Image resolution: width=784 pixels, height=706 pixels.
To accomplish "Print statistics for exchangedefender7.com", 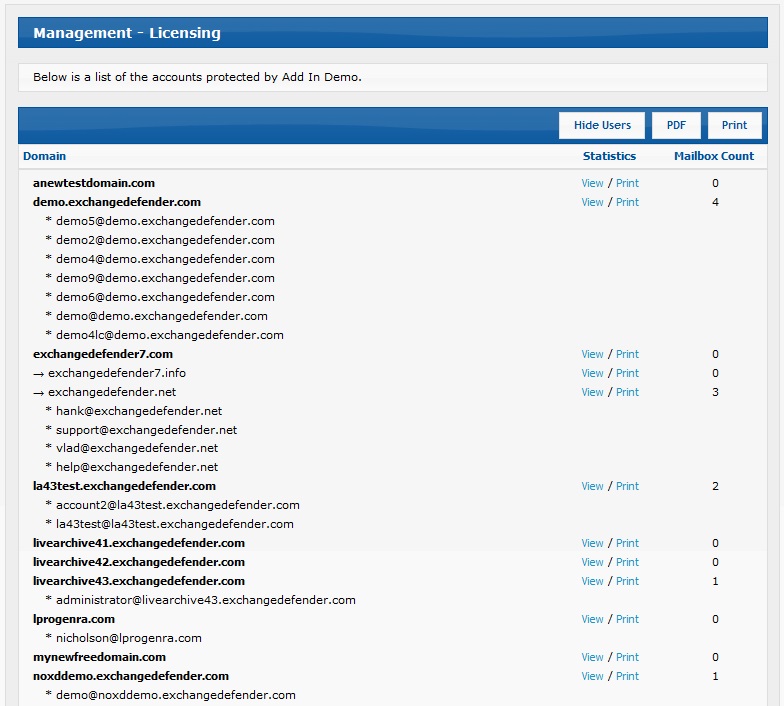I will point(627,354).
